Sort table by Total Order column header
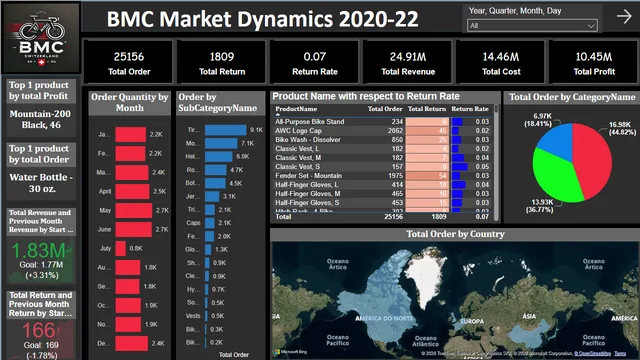 385,109
